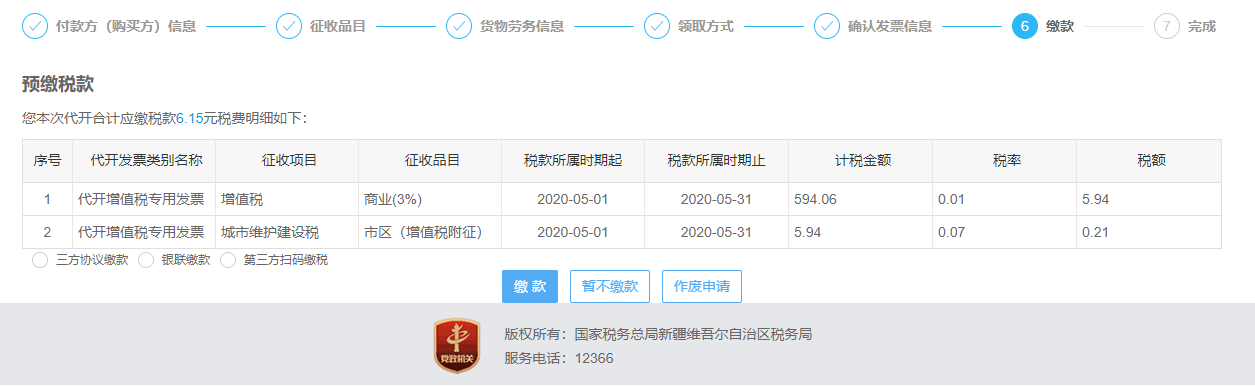This screenshot has width=1255, height=386.
Task: Click the checkmark icon for 付款方(购买方)信息 step
Action: coord(35,26)
